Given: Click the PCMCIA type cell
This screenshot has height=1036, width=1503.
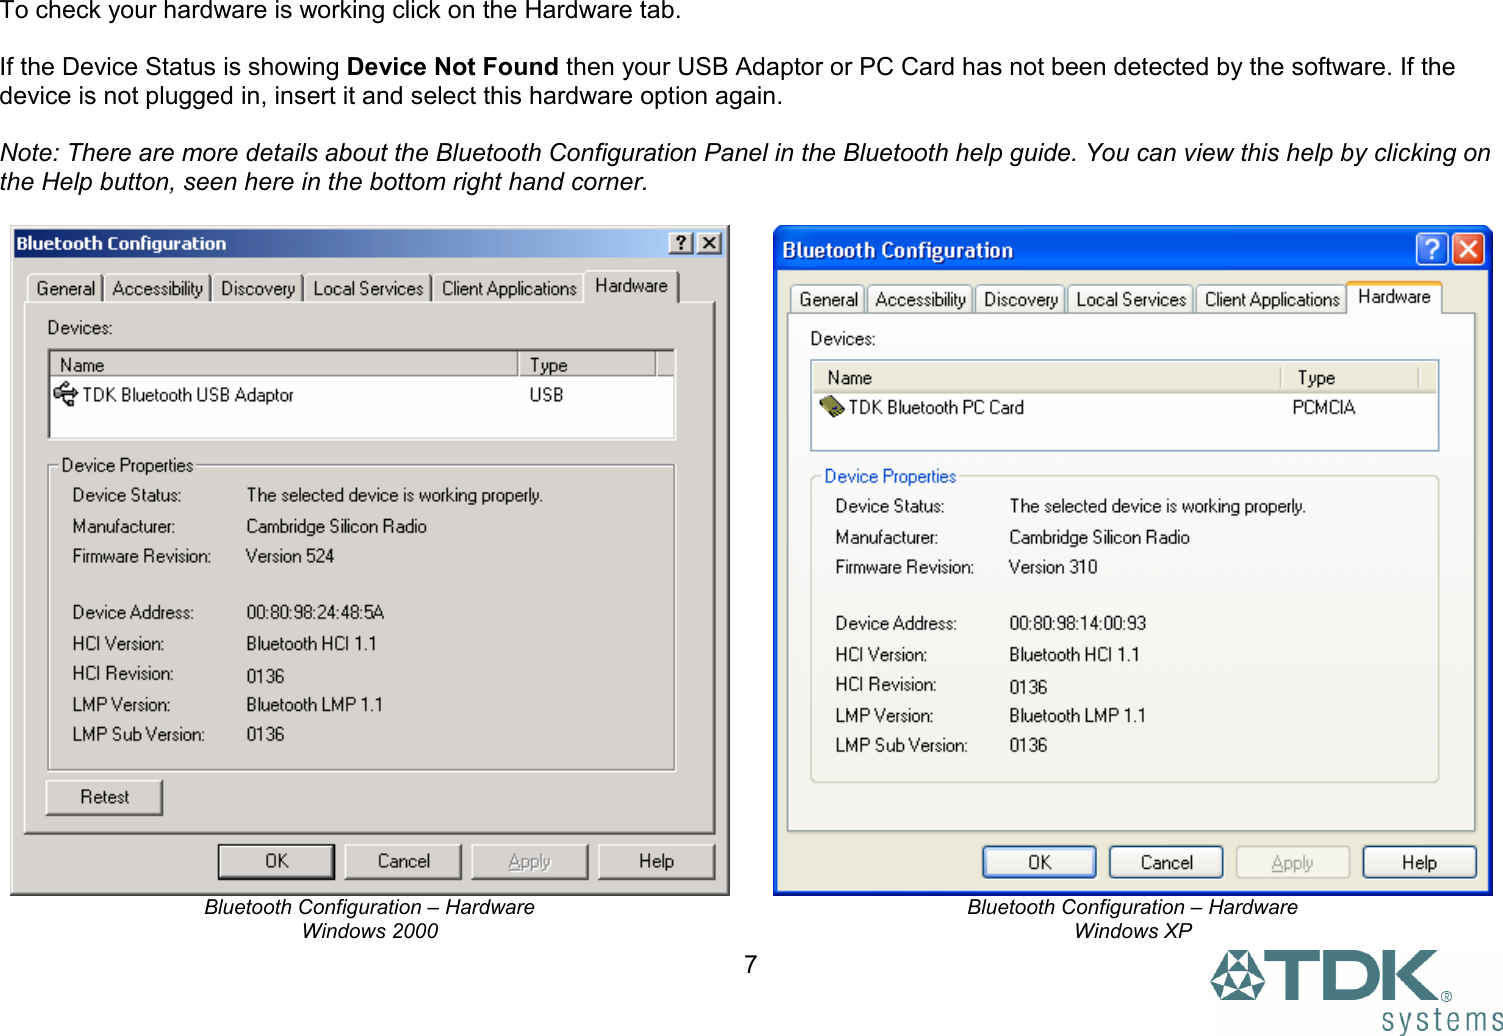Looking at the screenshot, I should point(1323,407).
